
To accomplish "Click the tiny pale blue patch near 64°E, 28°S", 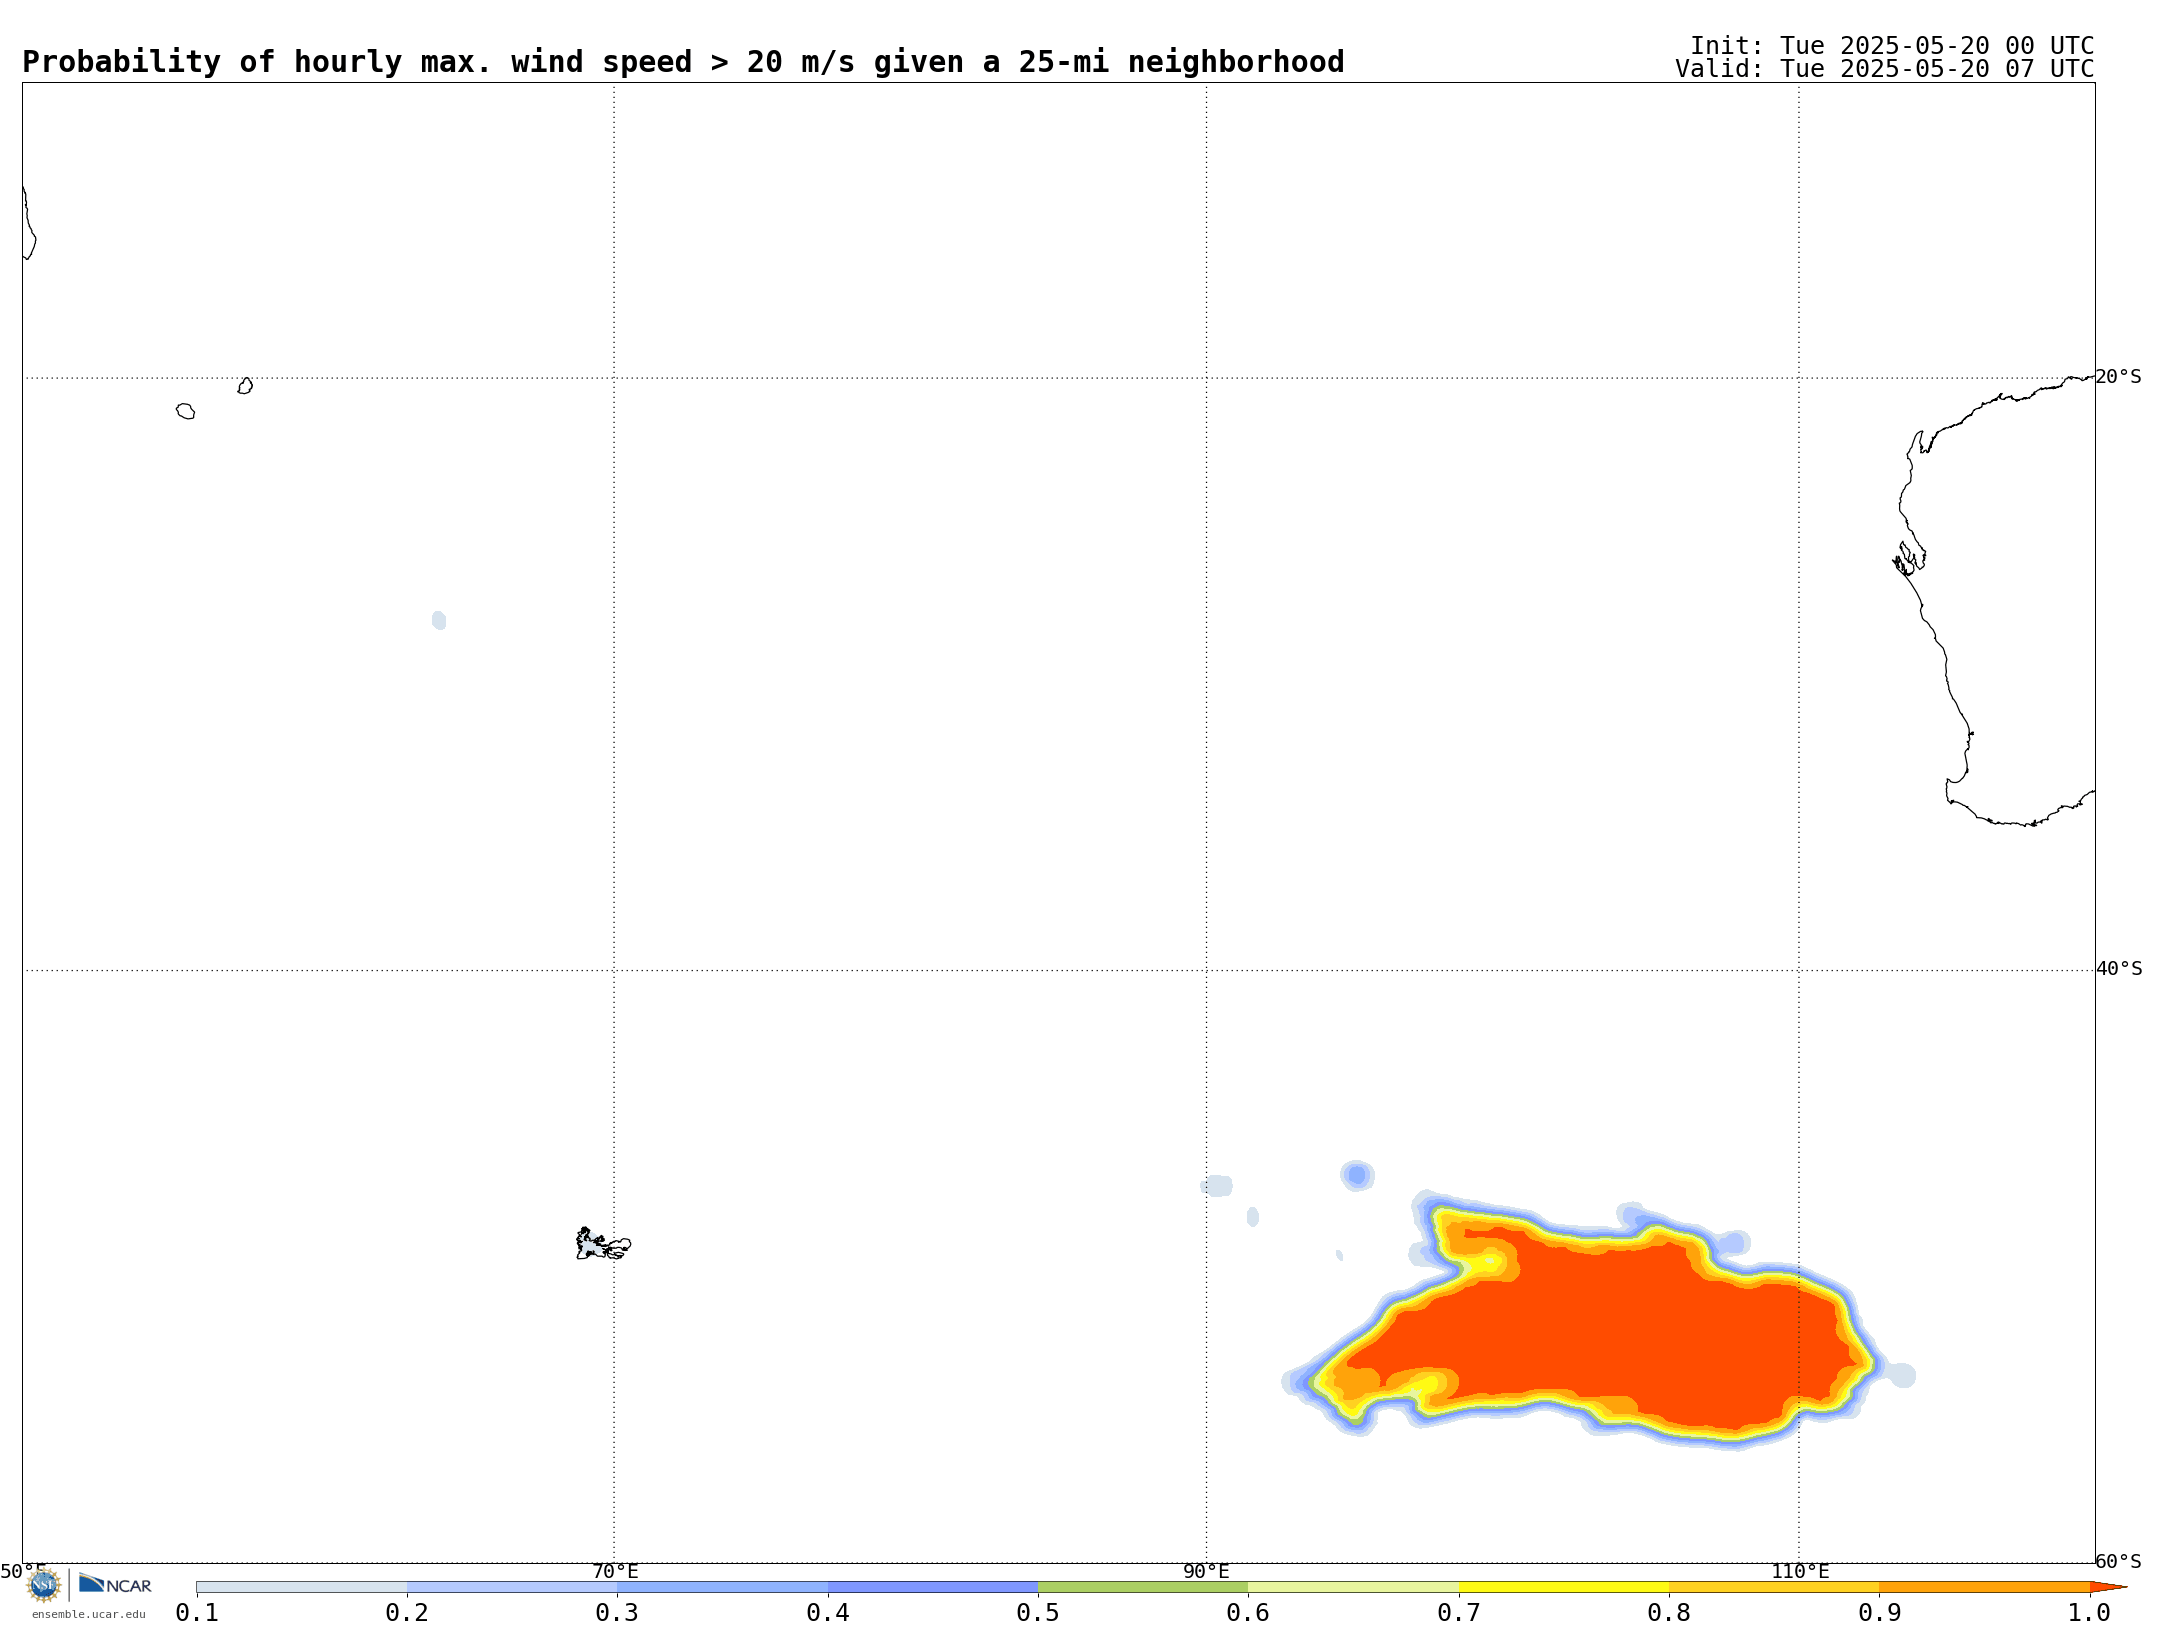I will point(439,621).
